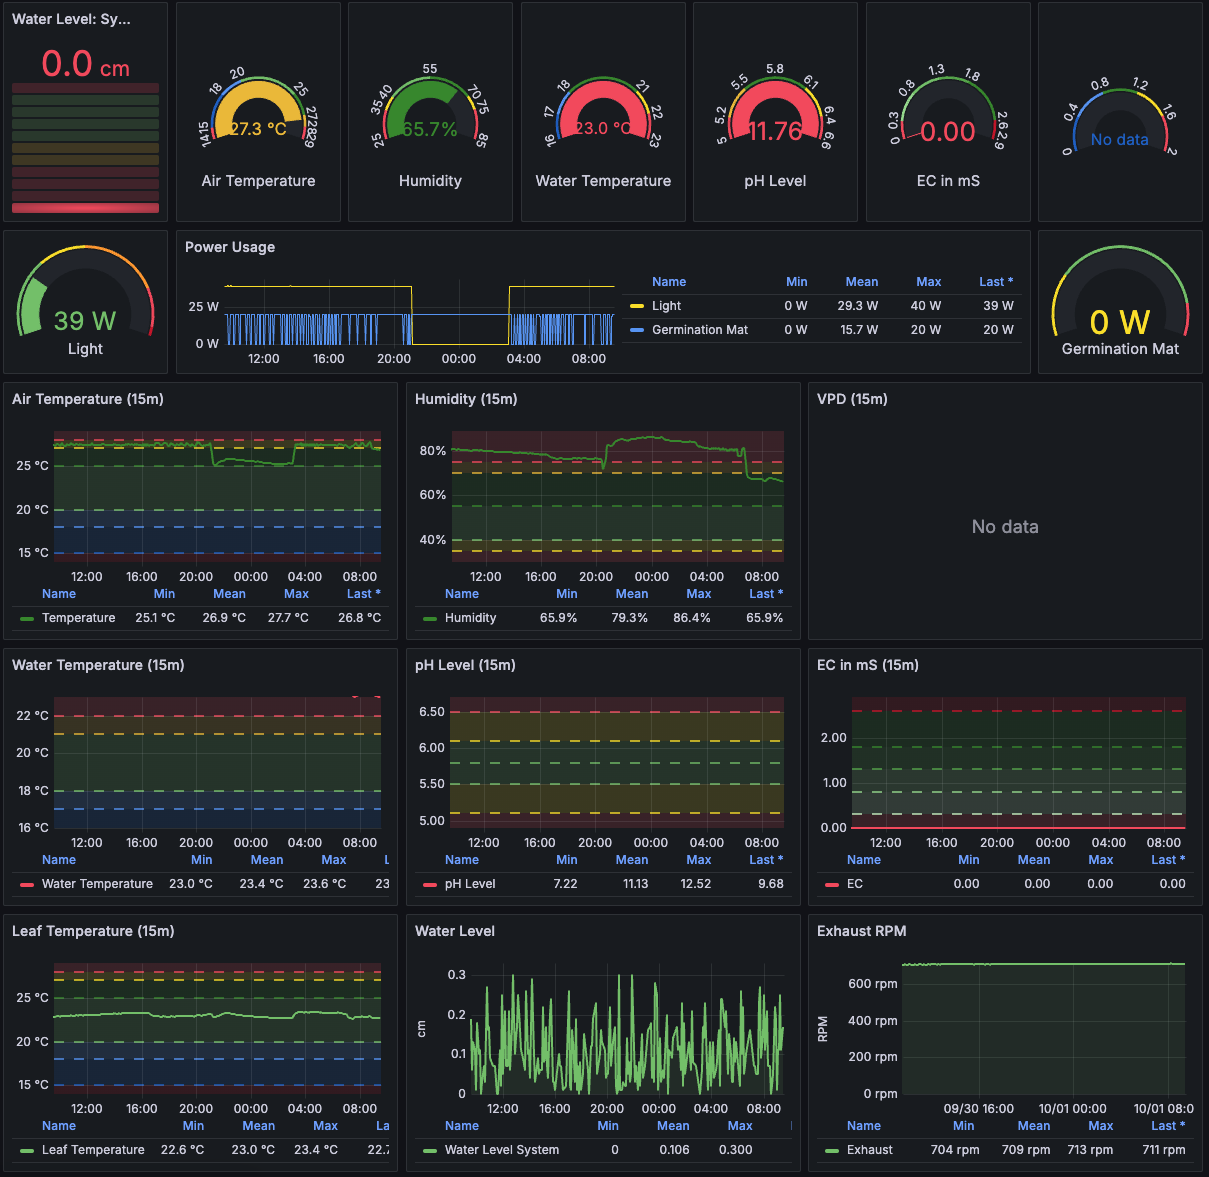Click the VPD (15m) panel title
1209x1177 pixels.
coord(852,399)
